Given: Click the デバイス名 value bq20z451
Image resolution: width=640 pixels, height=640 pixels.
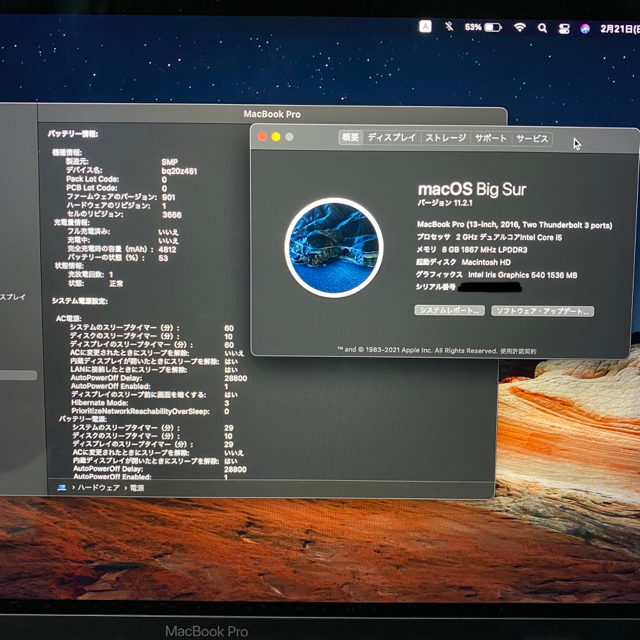Looking at the screenshot, I should (x=179, y=171).
